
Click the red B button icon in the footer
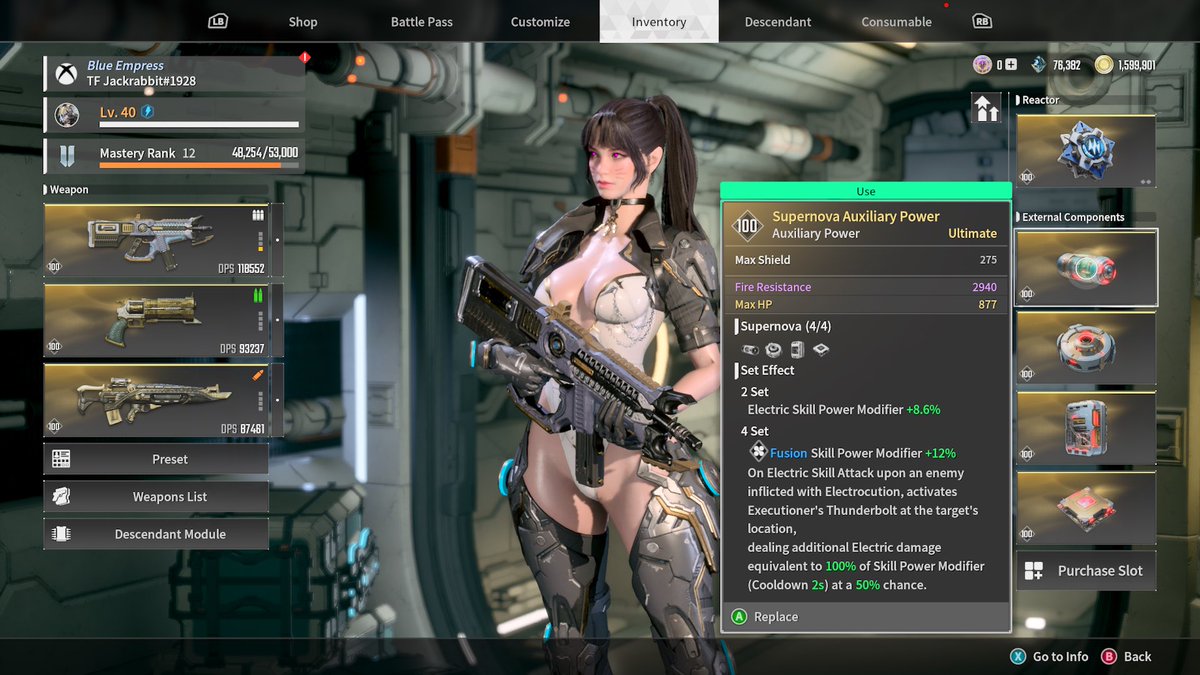pos(1108,657)
